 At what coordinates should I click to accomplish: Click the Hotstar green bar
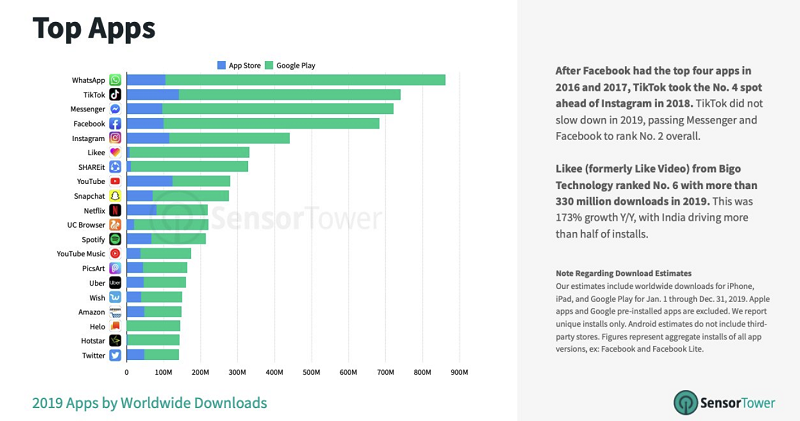(153, 340)
